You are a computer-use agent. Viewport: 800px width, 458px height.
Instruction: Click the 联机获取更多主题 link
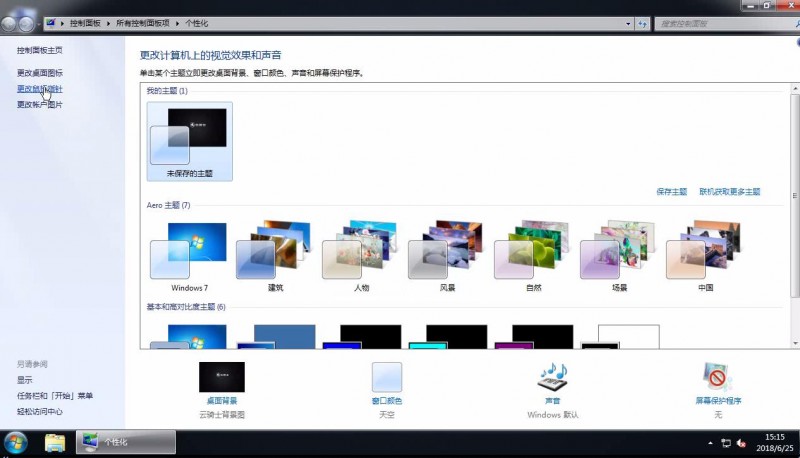click(x=730, y=192)
